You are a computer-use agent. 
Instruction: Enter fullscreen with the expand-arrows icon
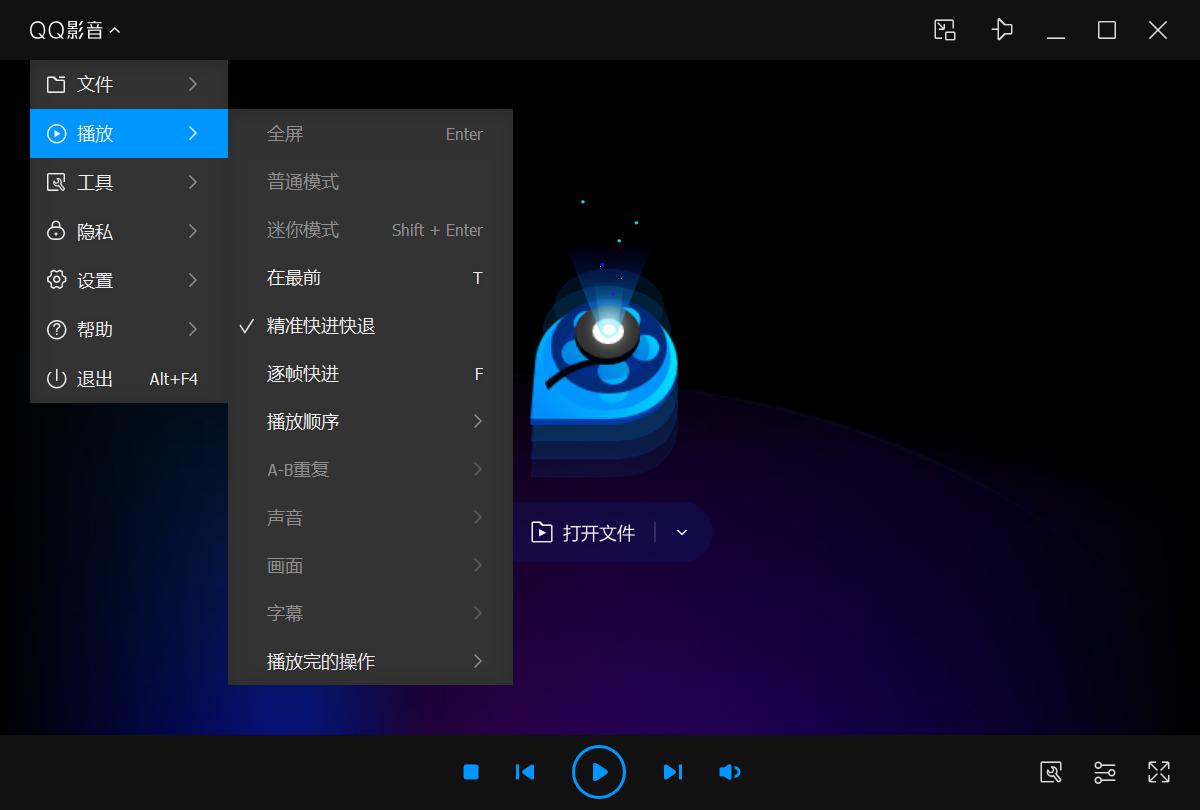[1159, 772]
